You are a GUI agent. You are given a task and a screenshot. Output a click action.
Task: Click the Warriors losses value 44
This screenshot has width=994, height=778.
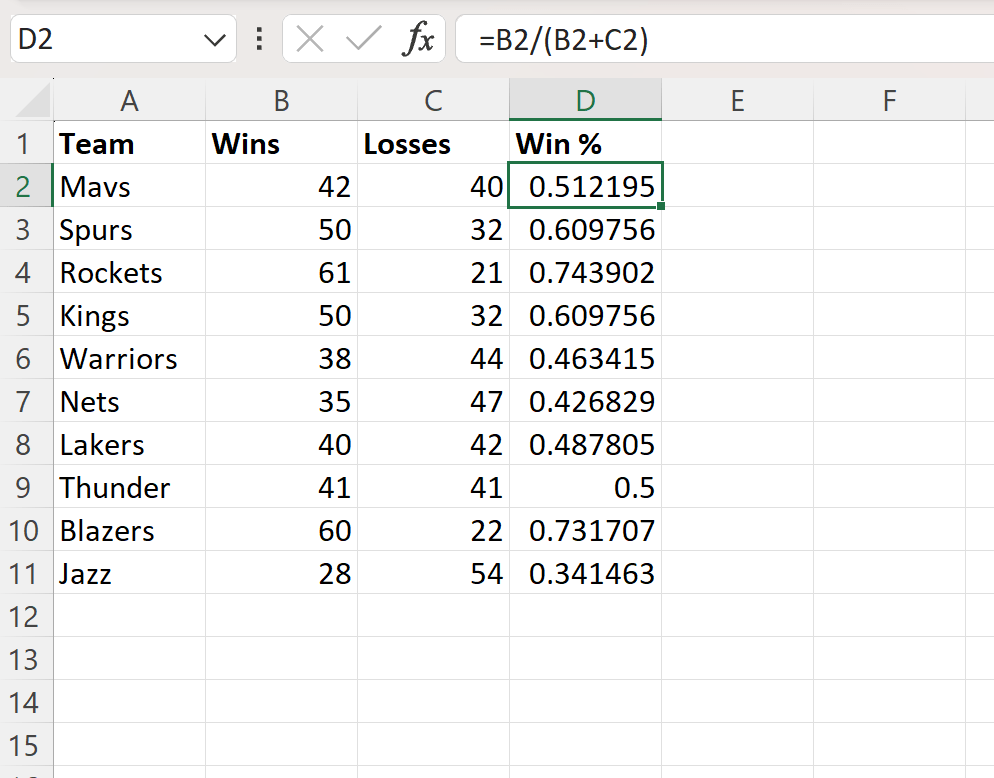point(434,358)
